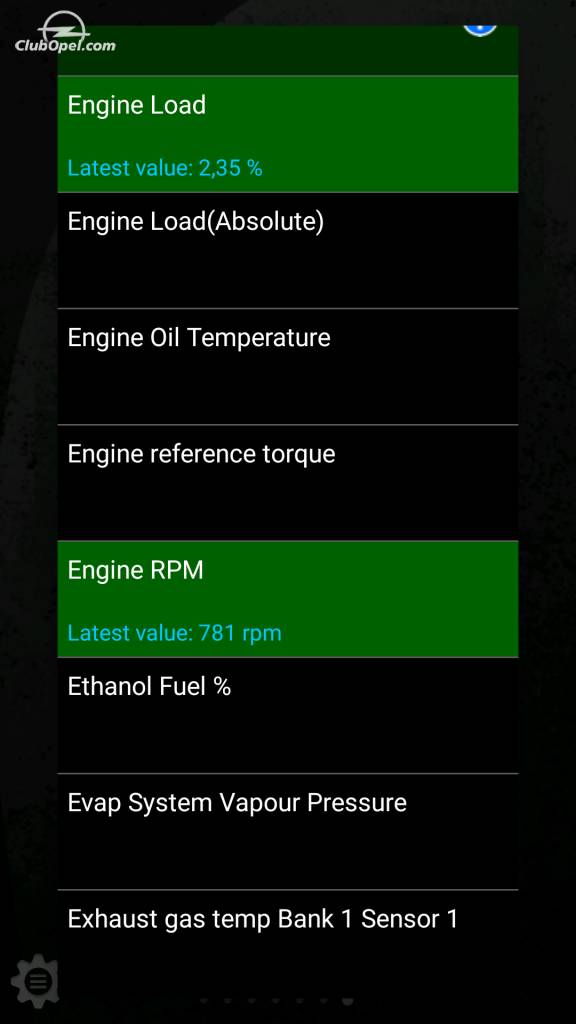Screen dimensions: 576x1024
Task: Select the Ethanol Fuel % sensor
Action: [288, 716]
